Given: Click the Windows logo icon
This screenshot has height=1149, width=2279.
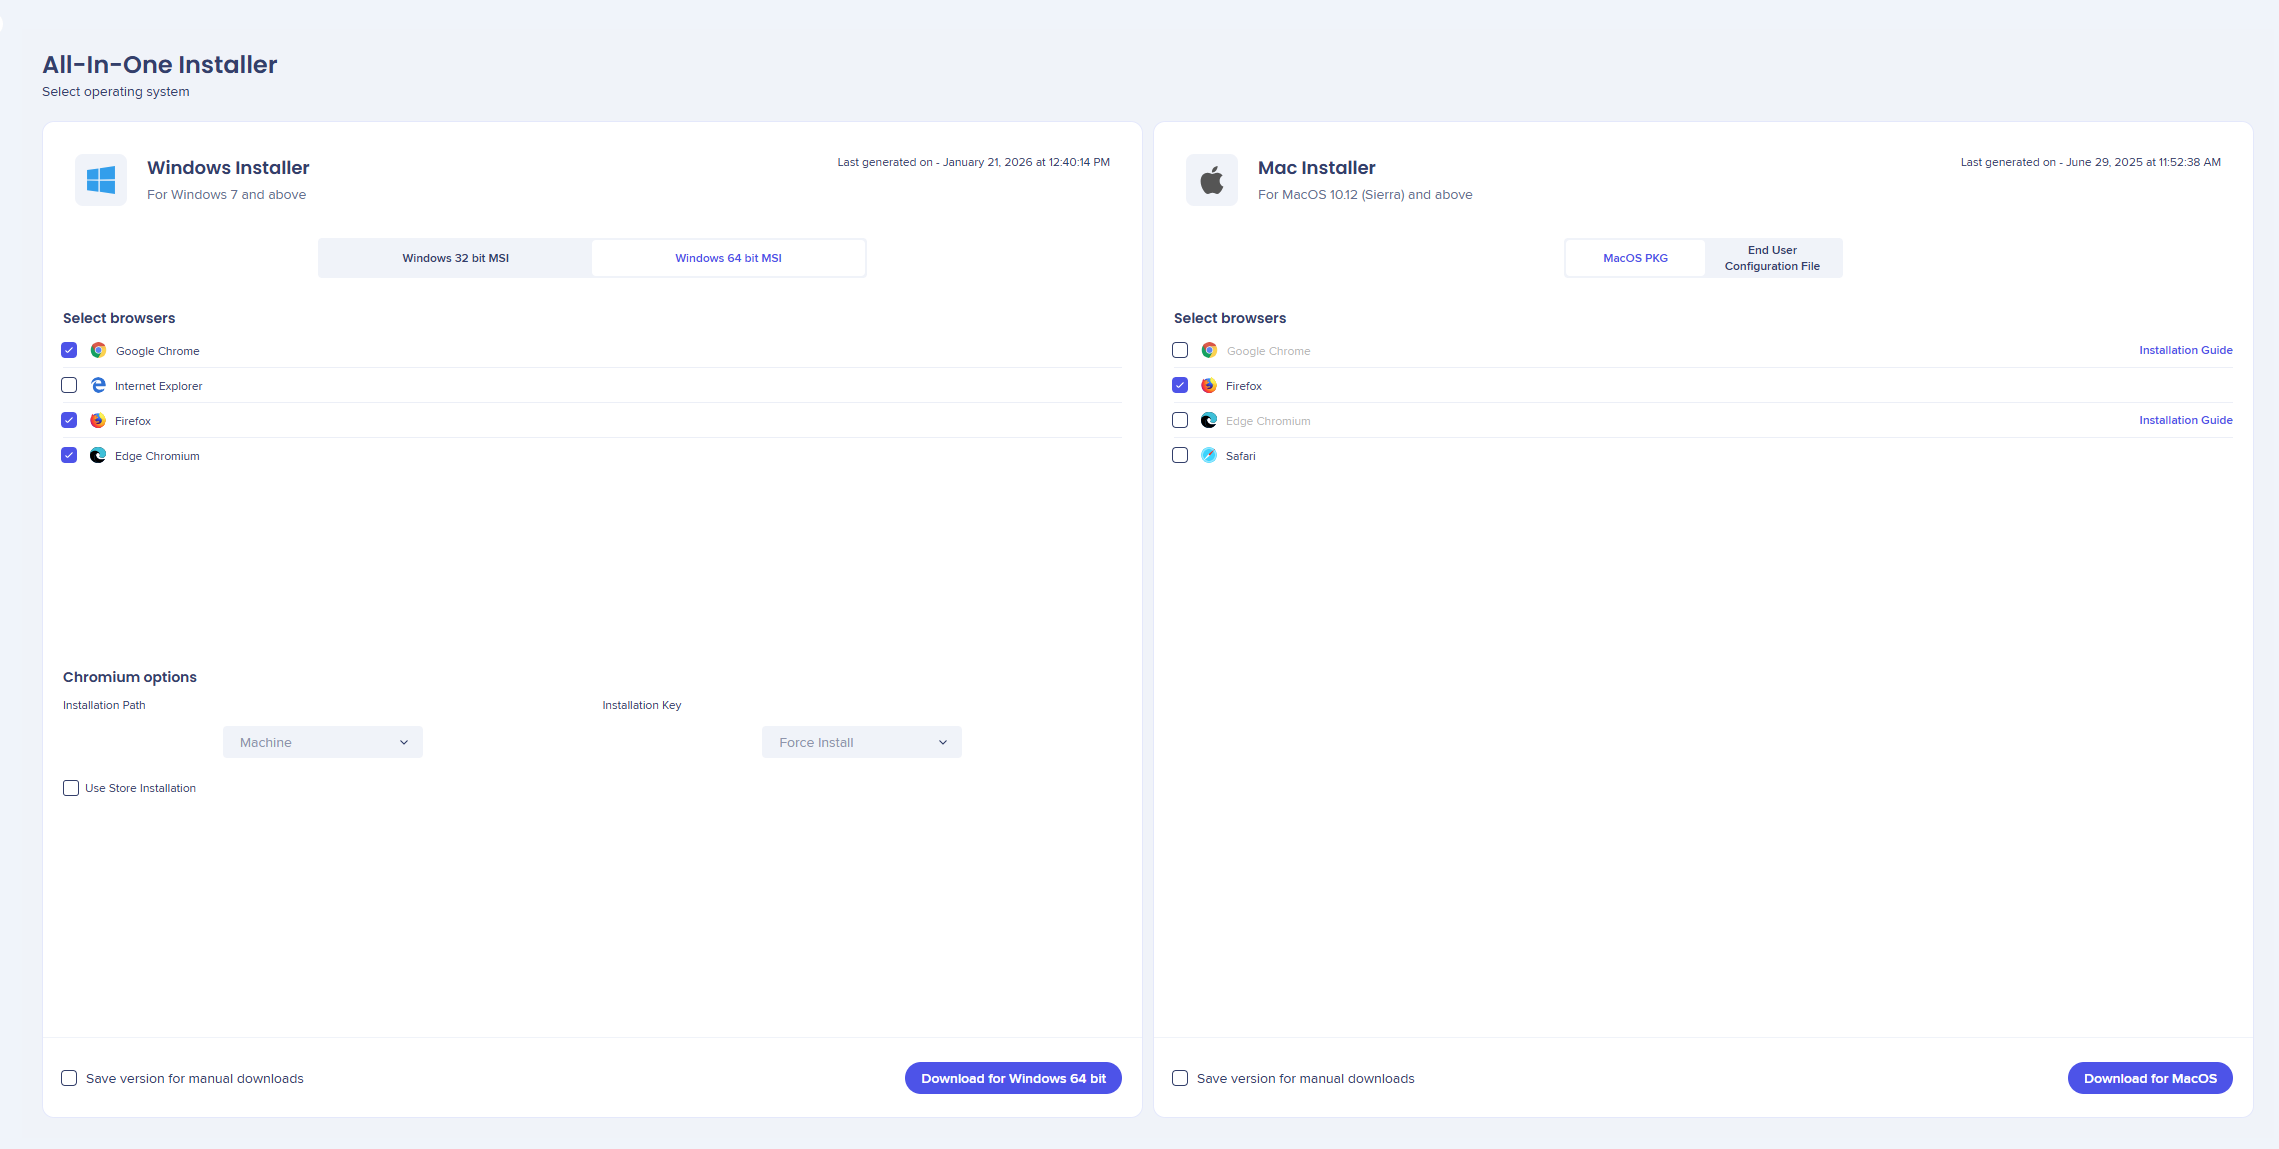Looking at the screenshot, I should point(101,180).
